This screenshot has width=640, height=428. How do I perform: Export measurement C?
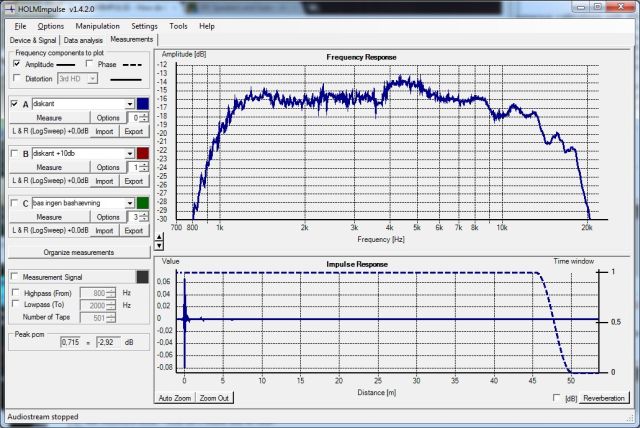pos(134,231)
